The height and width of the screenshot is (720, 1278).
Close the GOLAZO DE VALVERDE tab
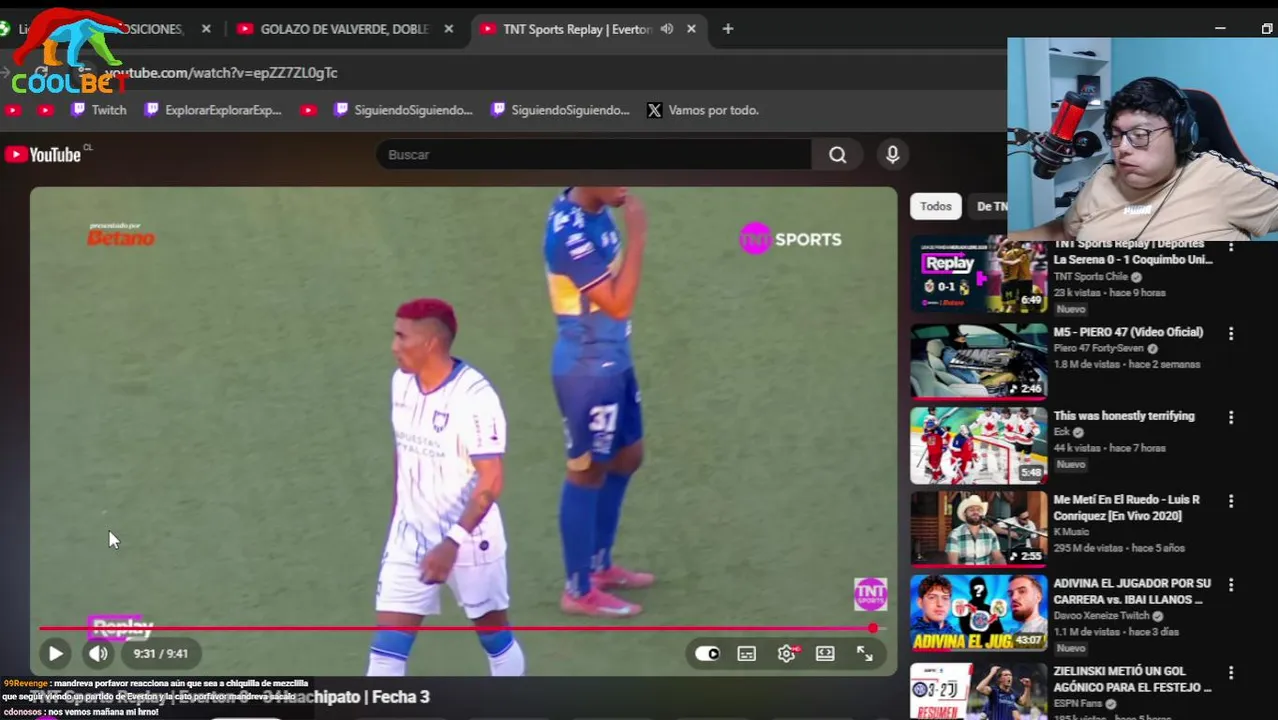[449, 29]
